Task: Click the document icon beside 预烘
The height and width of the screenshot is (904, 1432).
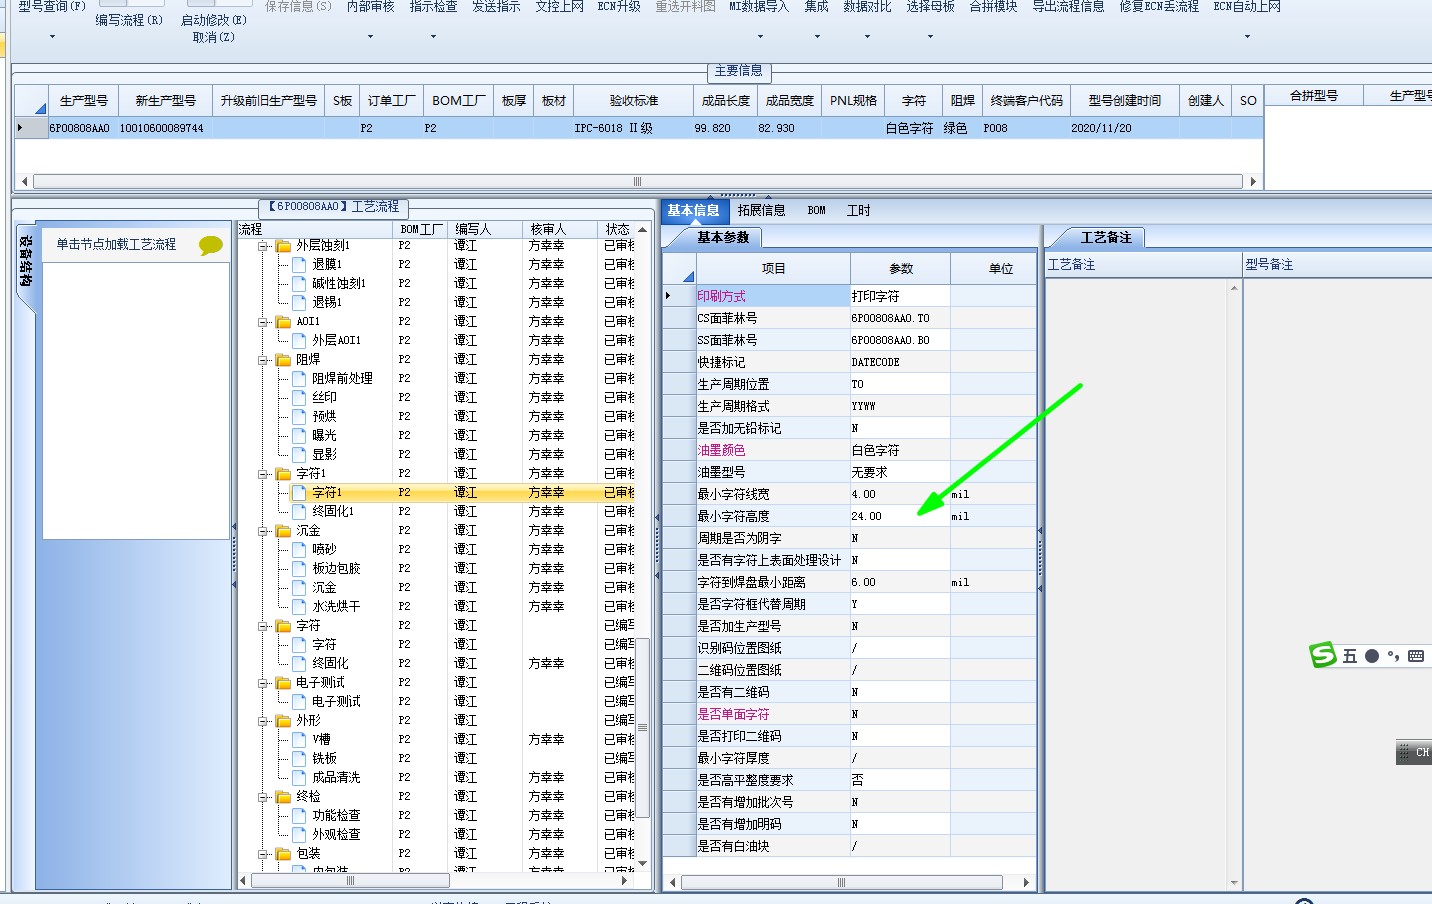Action: (299, 417)
